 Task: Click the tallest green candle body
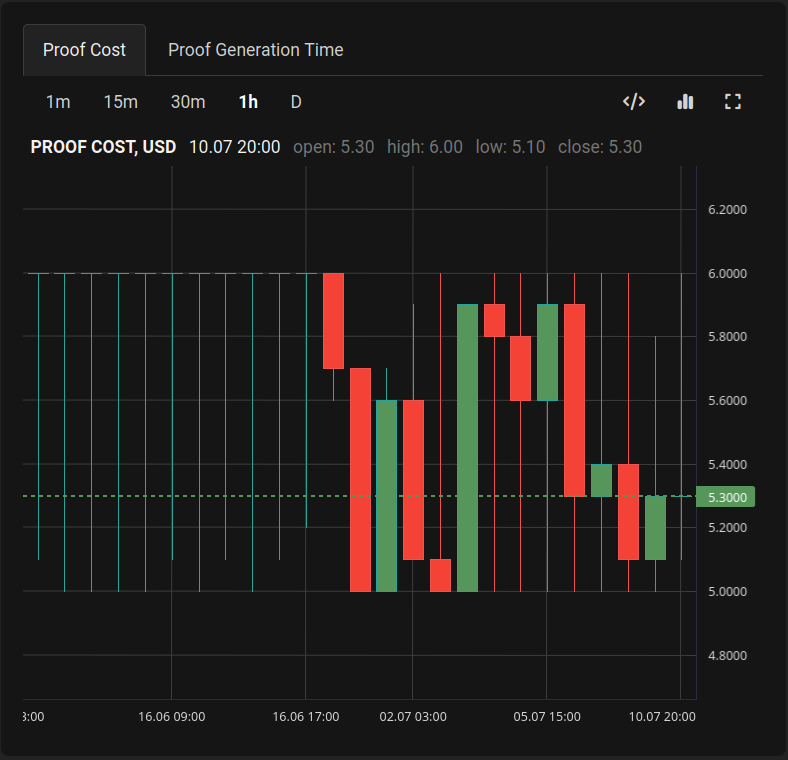pyautogui.click(x=467, y=448)
